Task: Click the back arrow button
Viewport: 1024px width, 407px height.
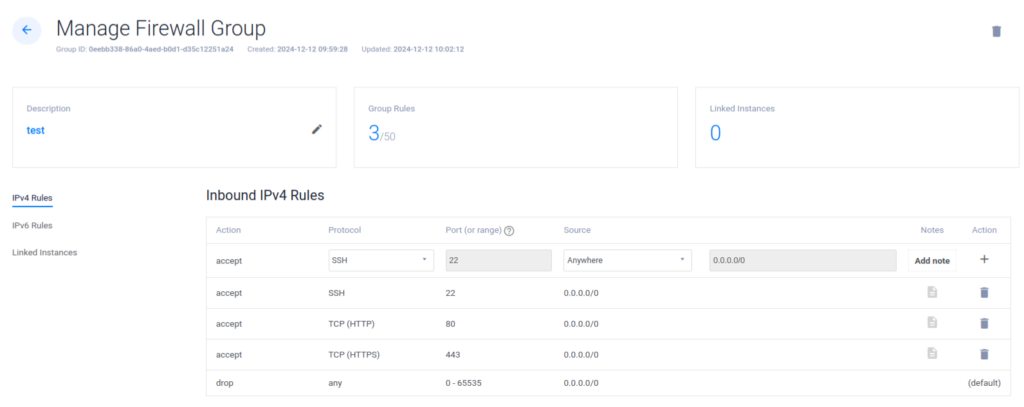Action: [26, 30]
